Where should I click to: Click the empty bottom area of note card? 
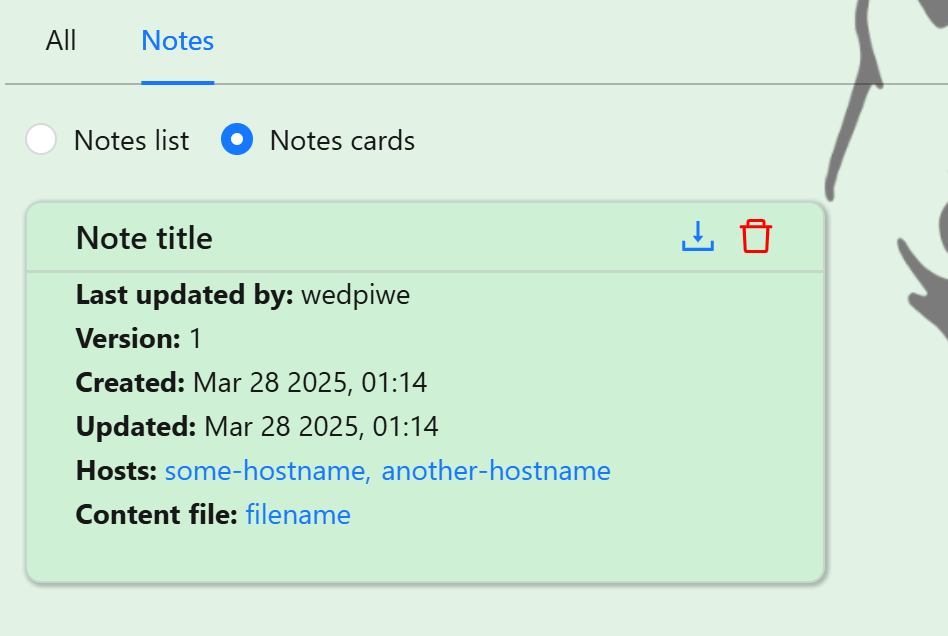point(425,557)
